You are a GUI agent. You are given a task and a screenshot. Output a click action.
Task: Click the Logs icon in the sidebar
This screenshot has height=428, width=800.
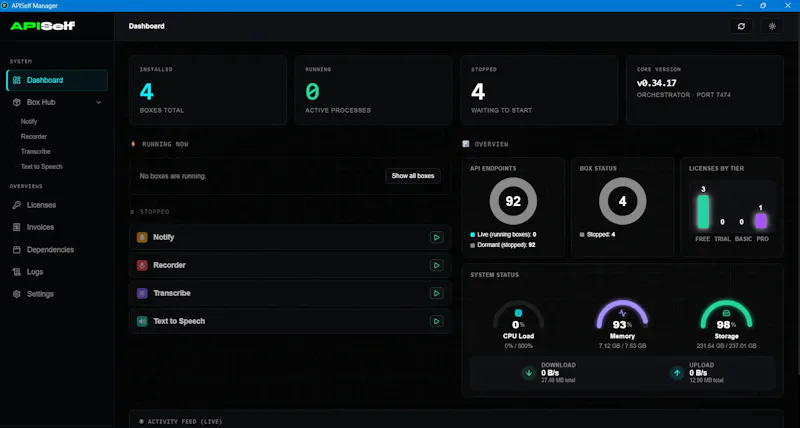pos(17,272)
